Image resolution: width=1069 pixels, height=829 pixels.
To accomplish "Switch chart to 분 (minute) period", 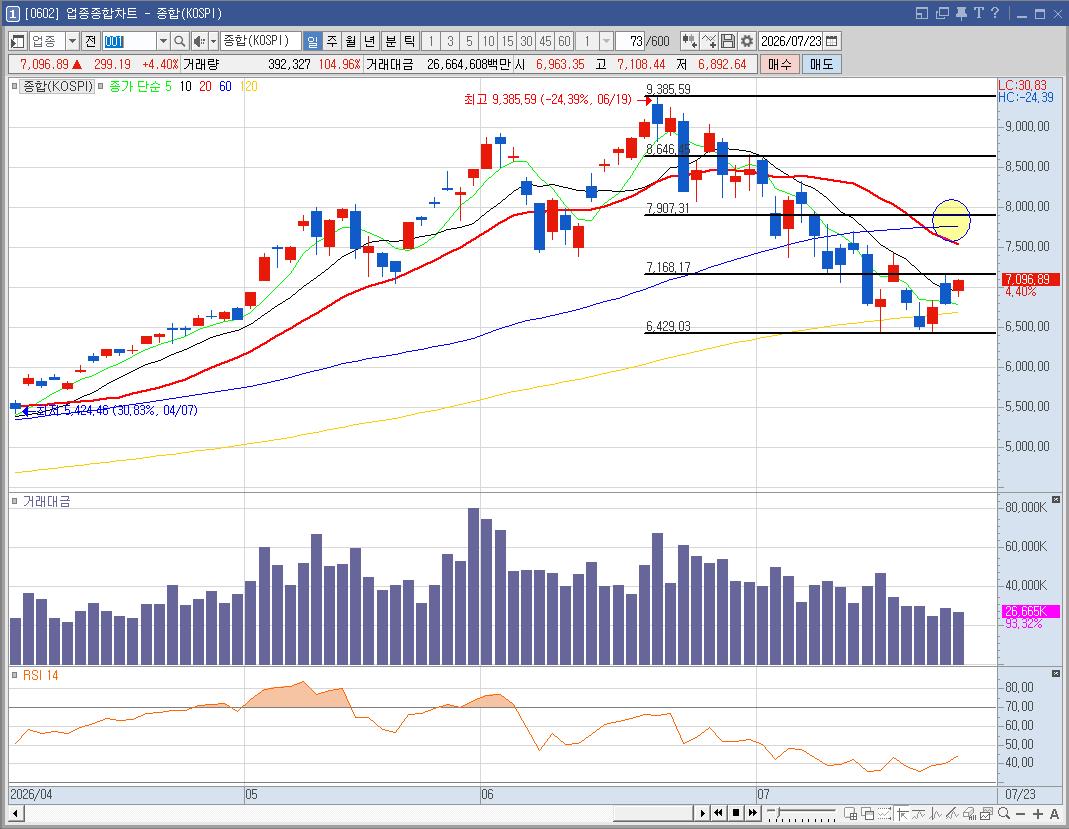I will [391, 41].
